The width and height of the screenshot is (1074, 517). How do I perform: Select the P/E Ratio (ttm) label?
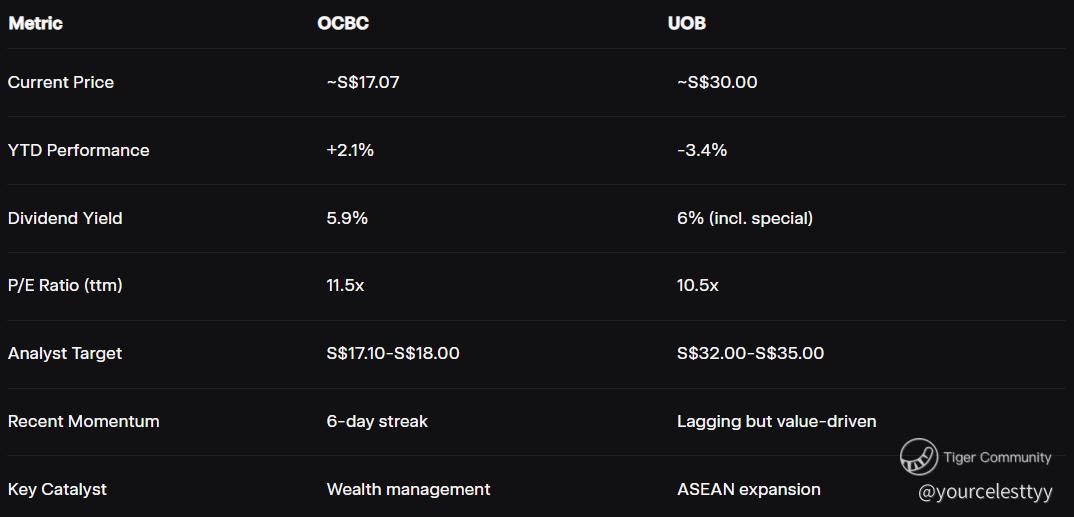pos(65,285)
